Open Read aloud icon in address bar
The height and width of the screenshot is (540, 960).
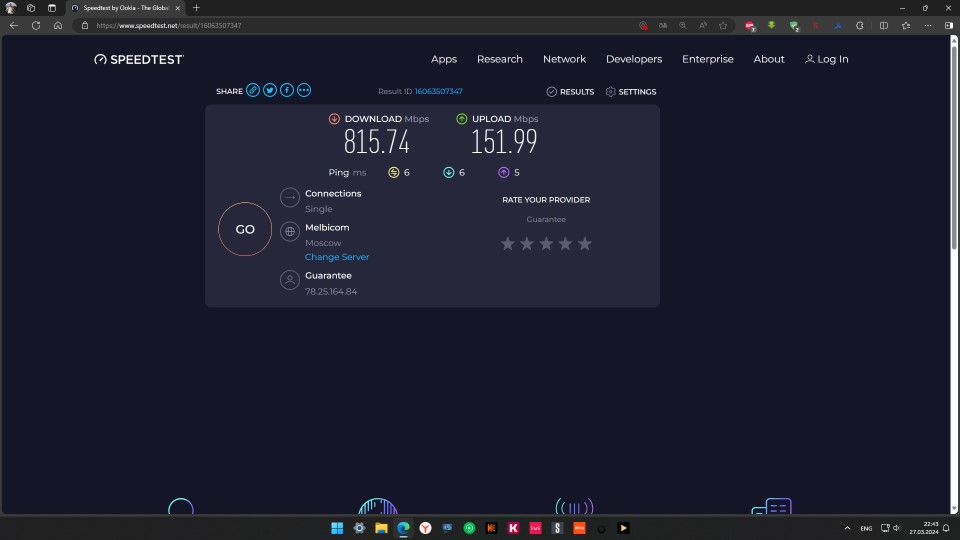(x=703, y=26)
